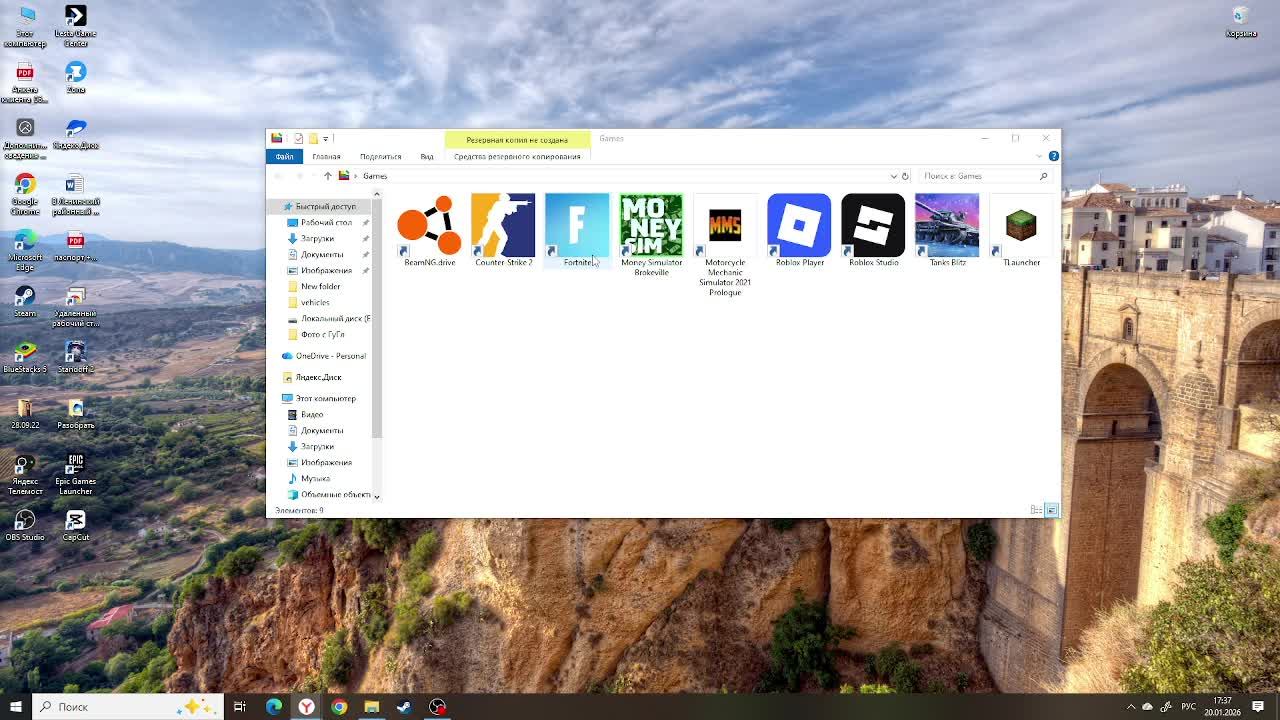Viewport: 1280px width, 720px height.
Task: Switch to the Главная ribbon tab
Action: coord(326,156)
